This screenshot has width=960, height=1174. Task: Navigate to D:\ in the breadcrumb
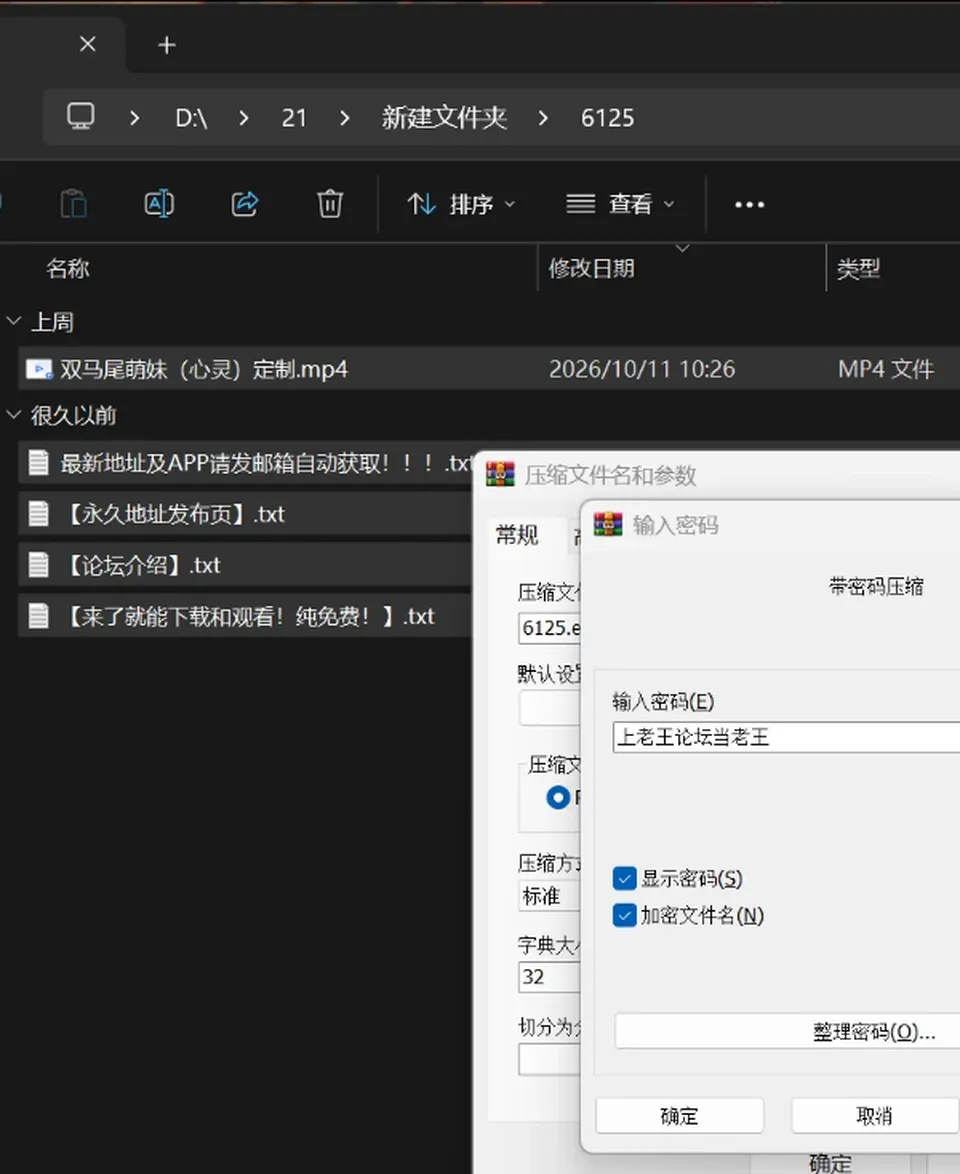191,118
